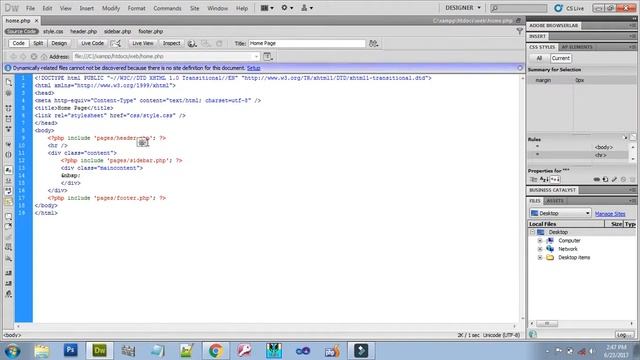Switch to Design view

59,43
